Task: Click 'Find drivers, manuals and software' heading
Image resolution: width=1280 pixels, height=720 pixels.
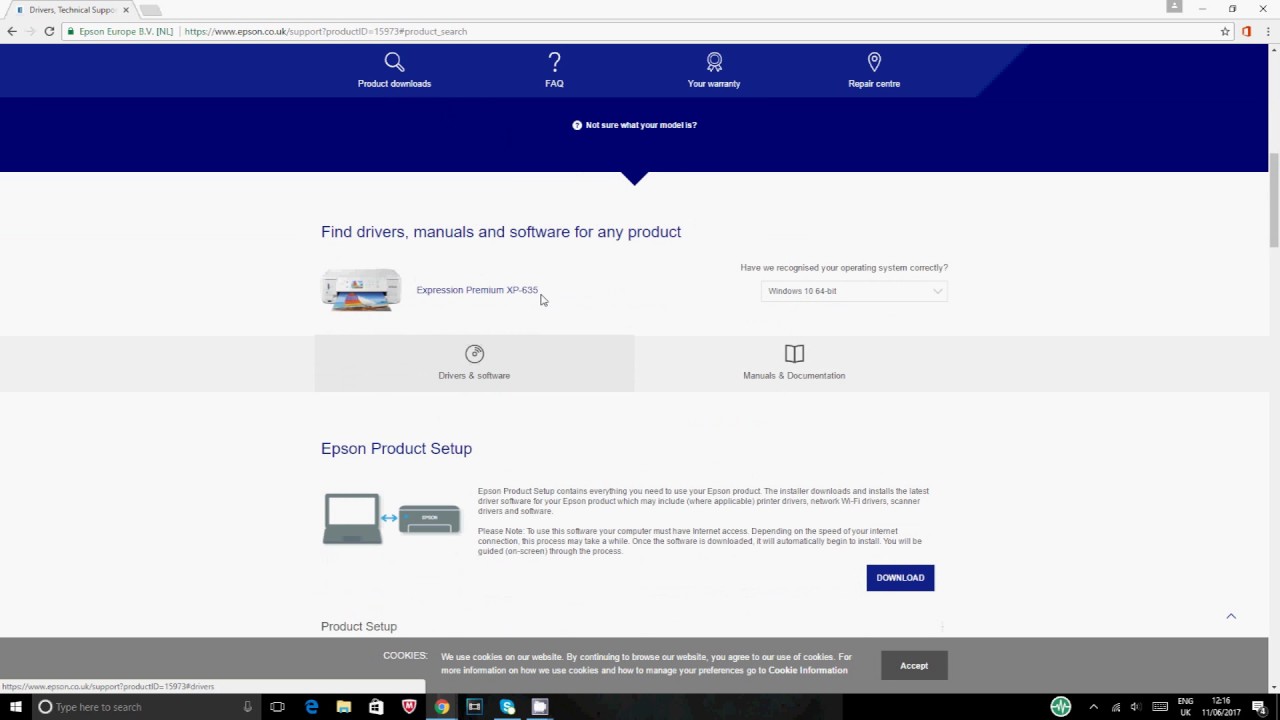Action: pos(501,232)
